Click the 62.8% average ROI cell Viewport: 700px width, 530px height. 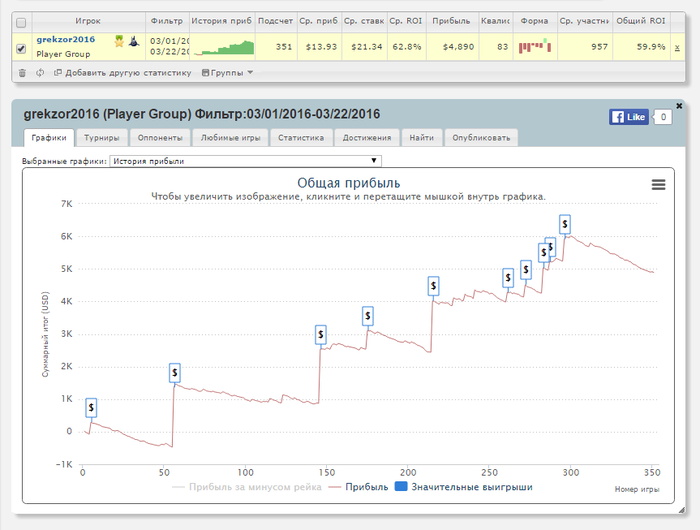click(x=406, y=46)
